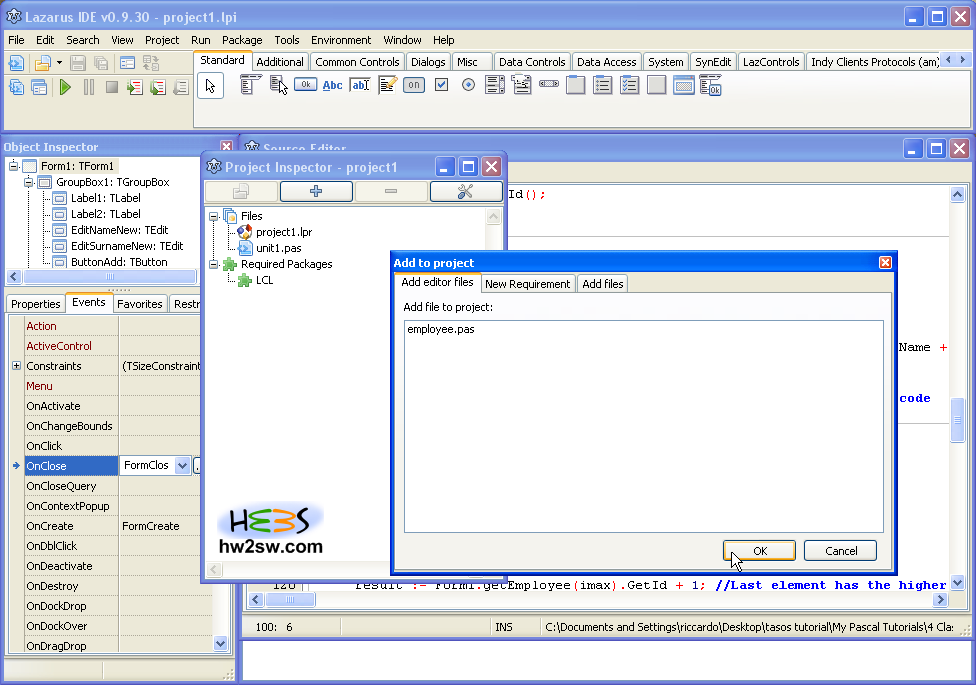Select the TMainMenu component icon
976x685 pixels.
[251, 85]
